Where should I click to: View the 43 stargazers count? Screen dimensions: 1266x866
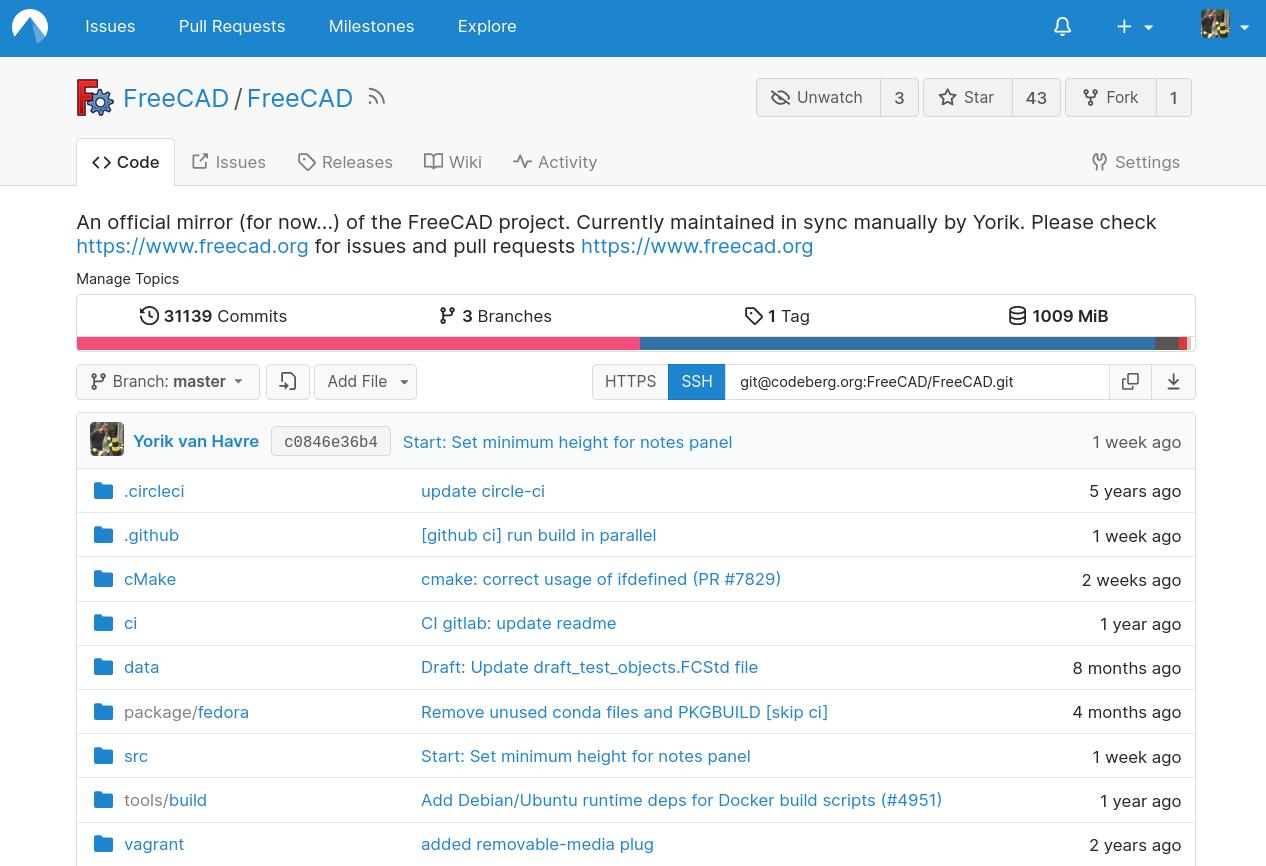point(1036,98)
